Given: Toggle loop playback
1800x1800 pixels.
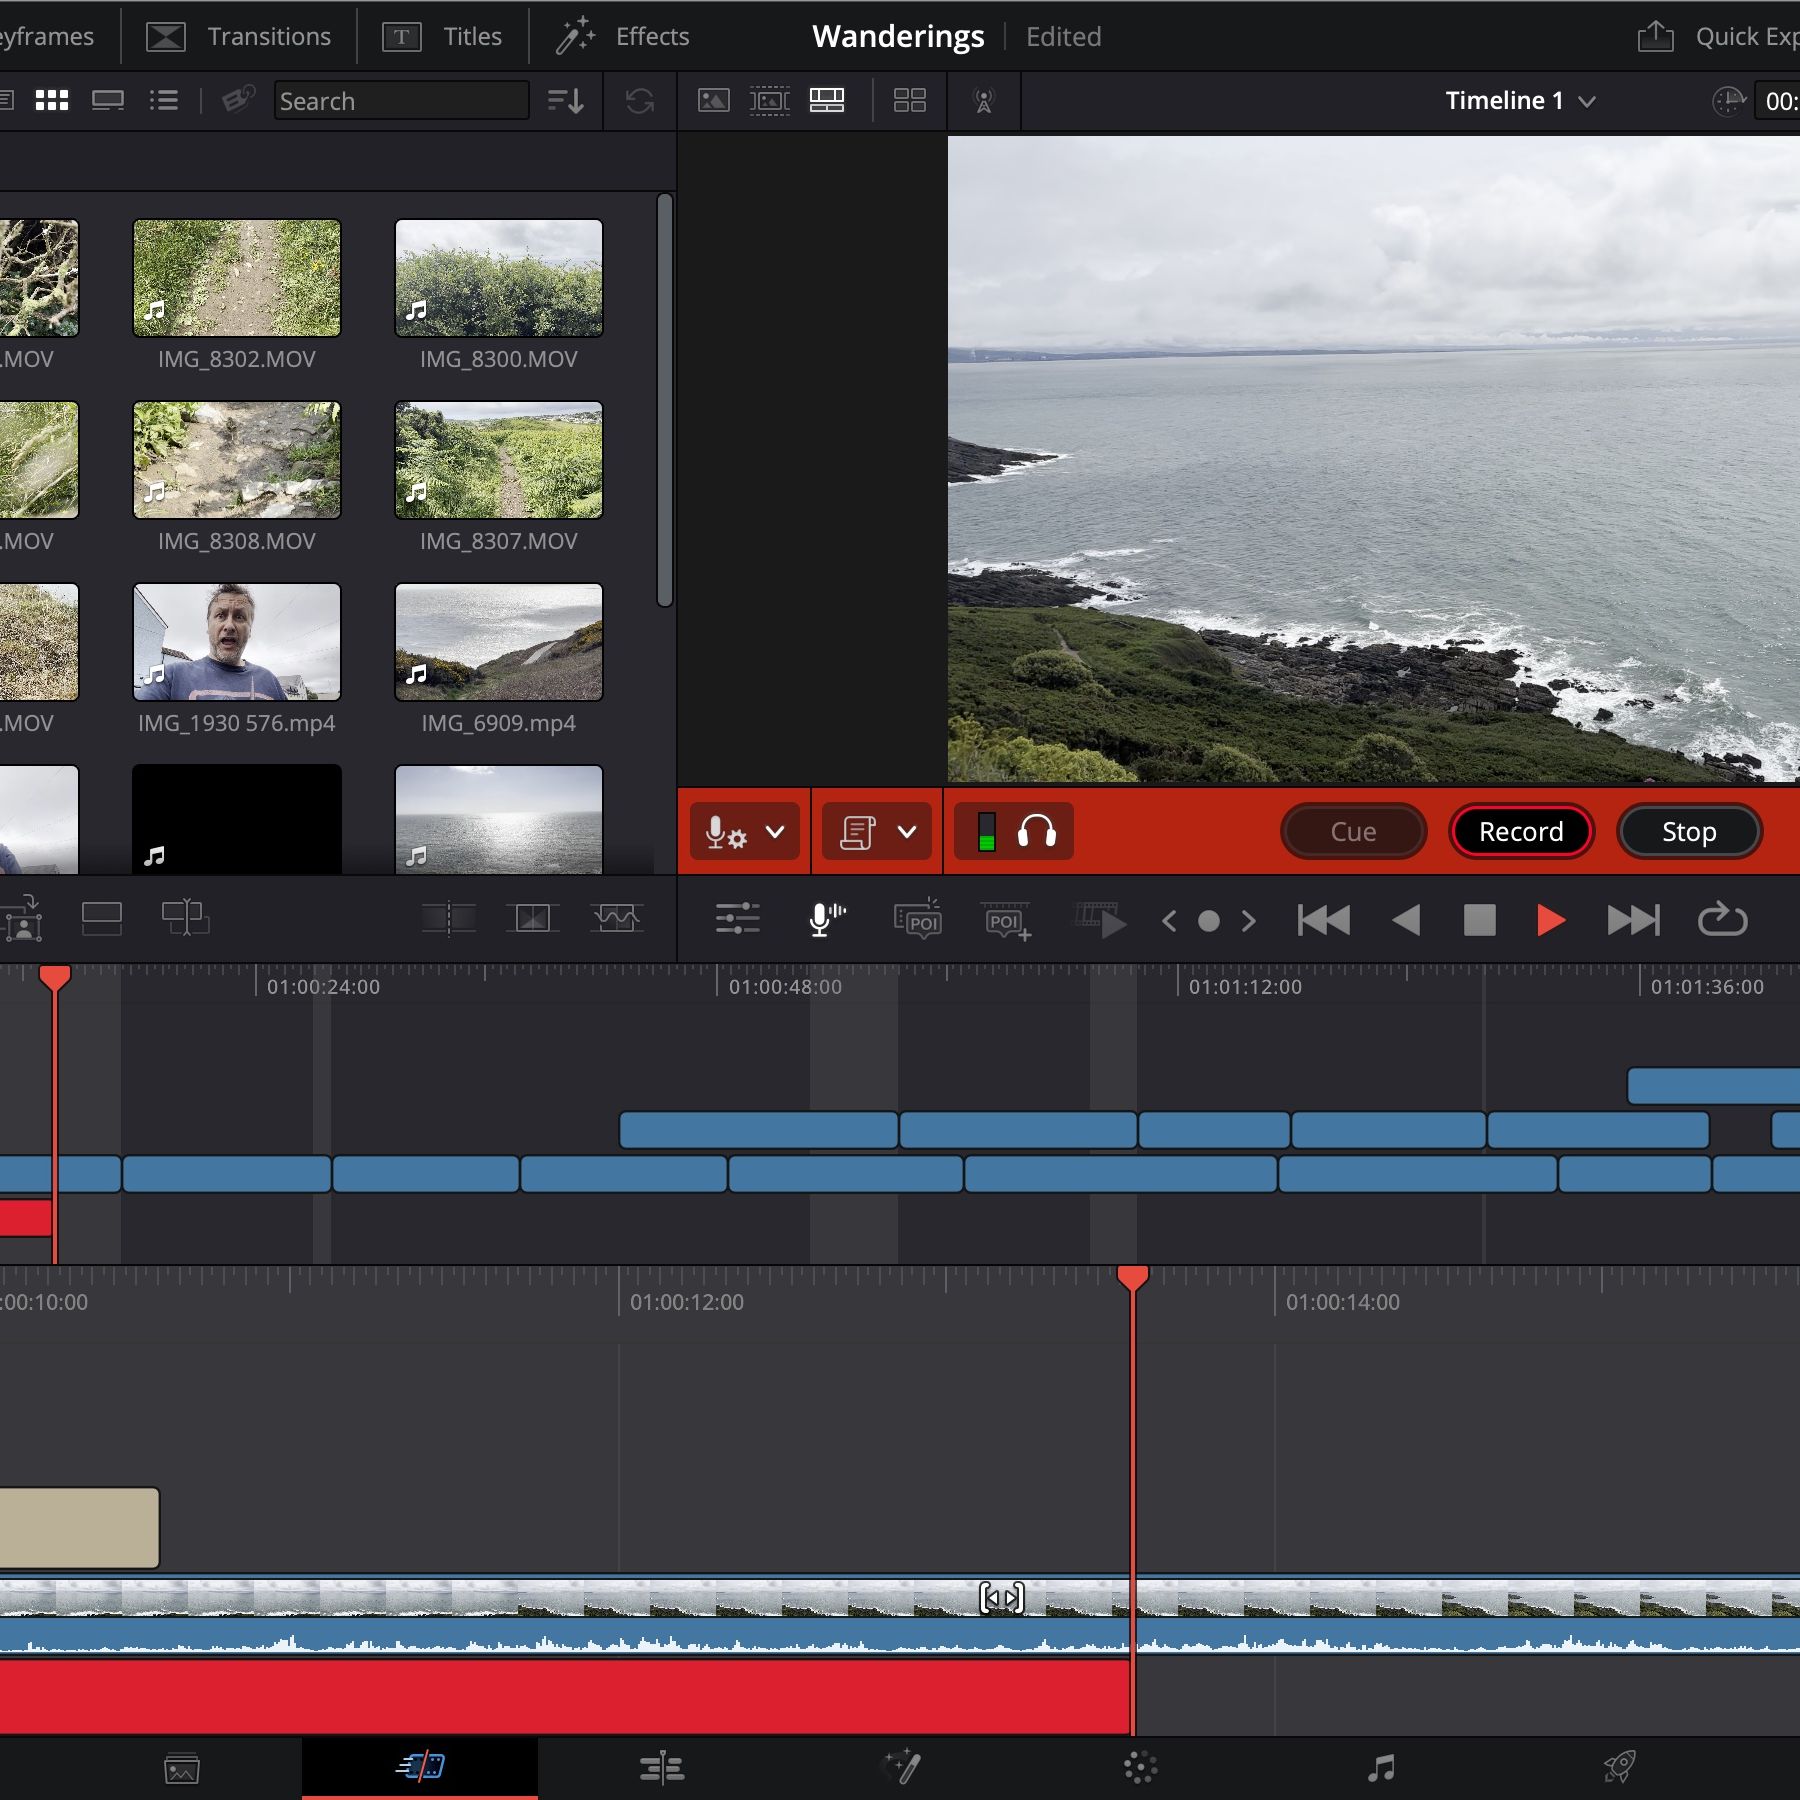Looking at the screenshot, I should point(1722,919).
